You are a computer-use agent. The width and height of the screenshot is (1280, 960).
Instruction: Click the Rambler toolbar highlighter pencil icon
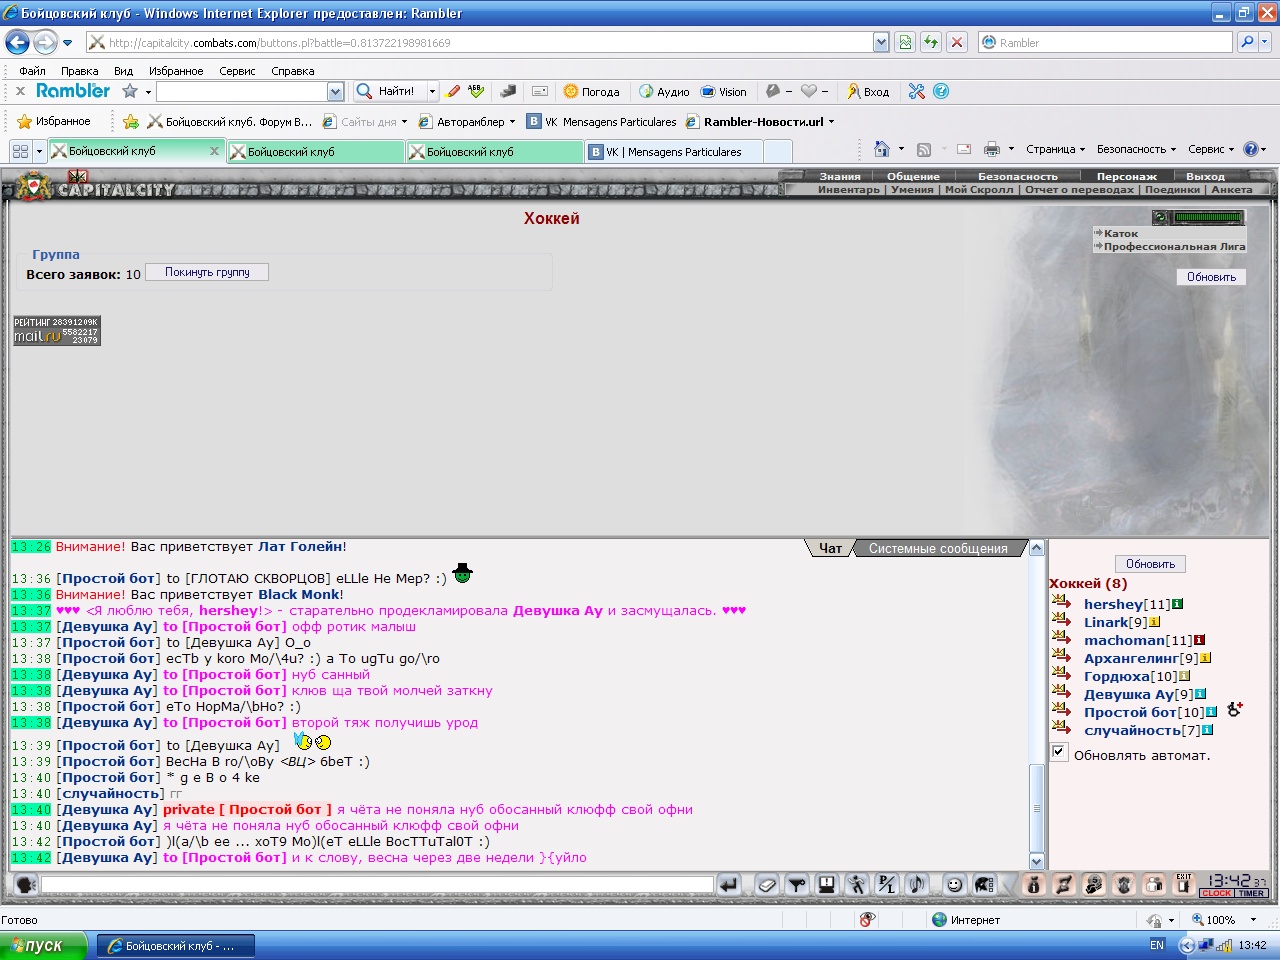tap(453, 91)
